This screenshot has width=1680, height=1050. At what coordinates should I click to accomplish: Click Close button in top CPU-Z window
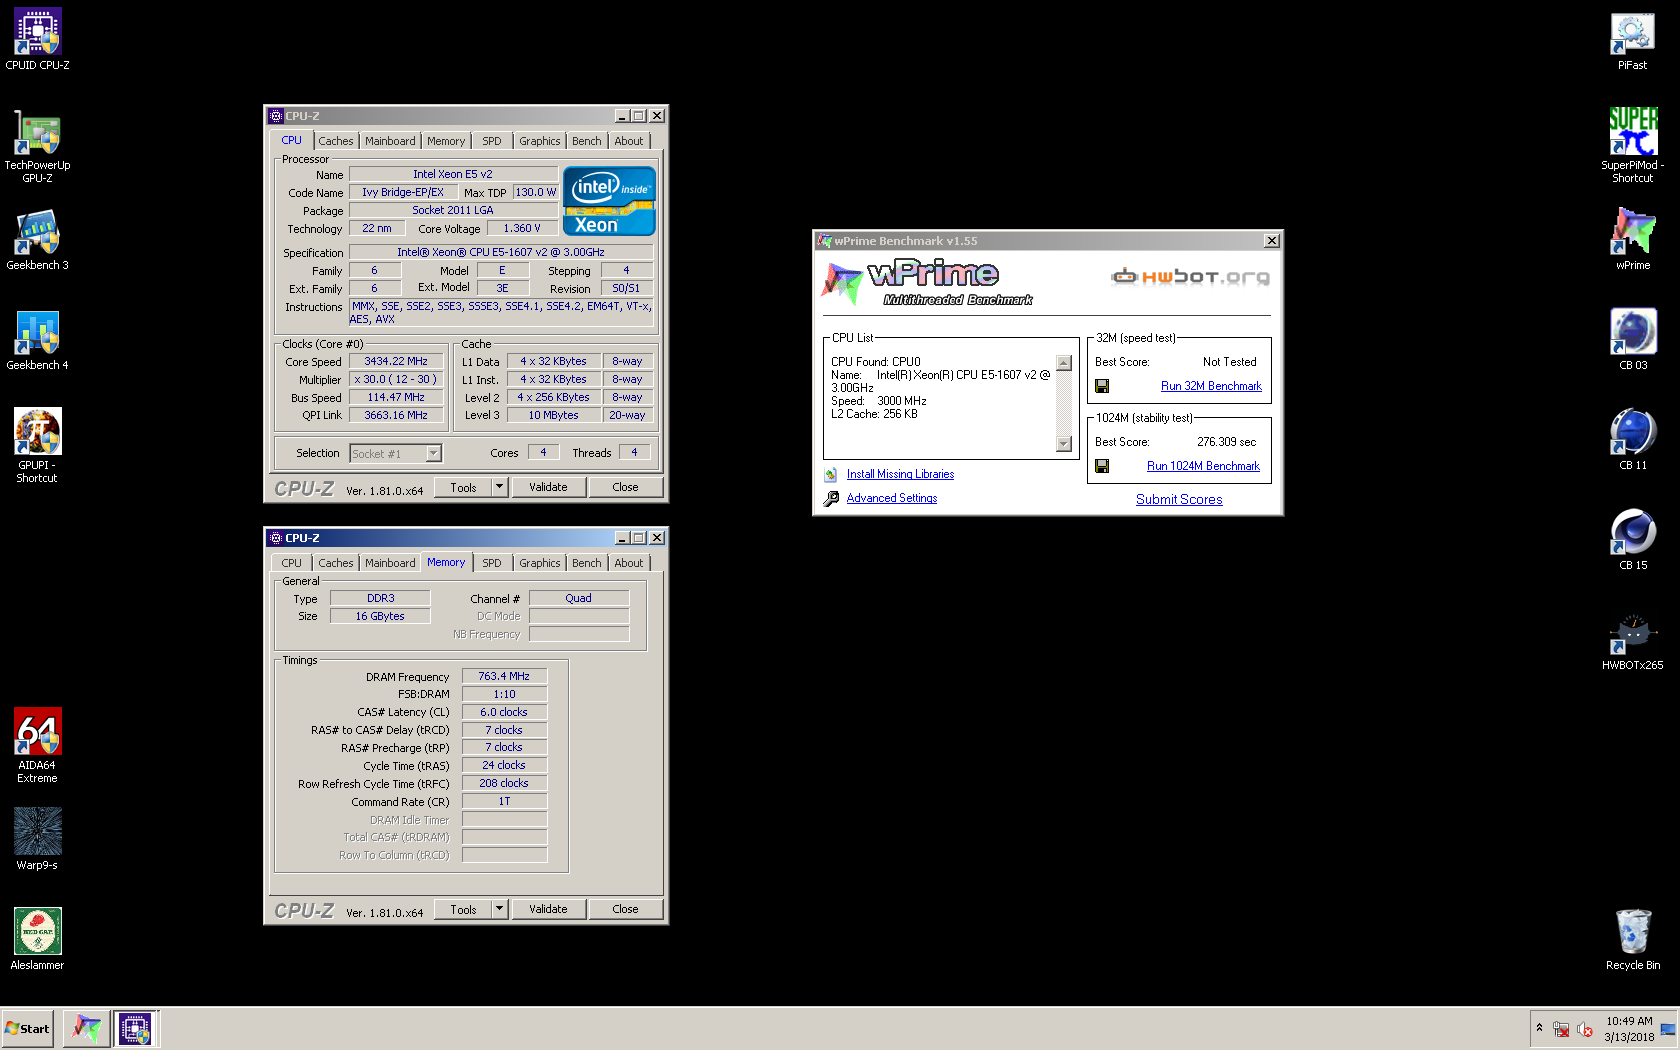point(625,487)
